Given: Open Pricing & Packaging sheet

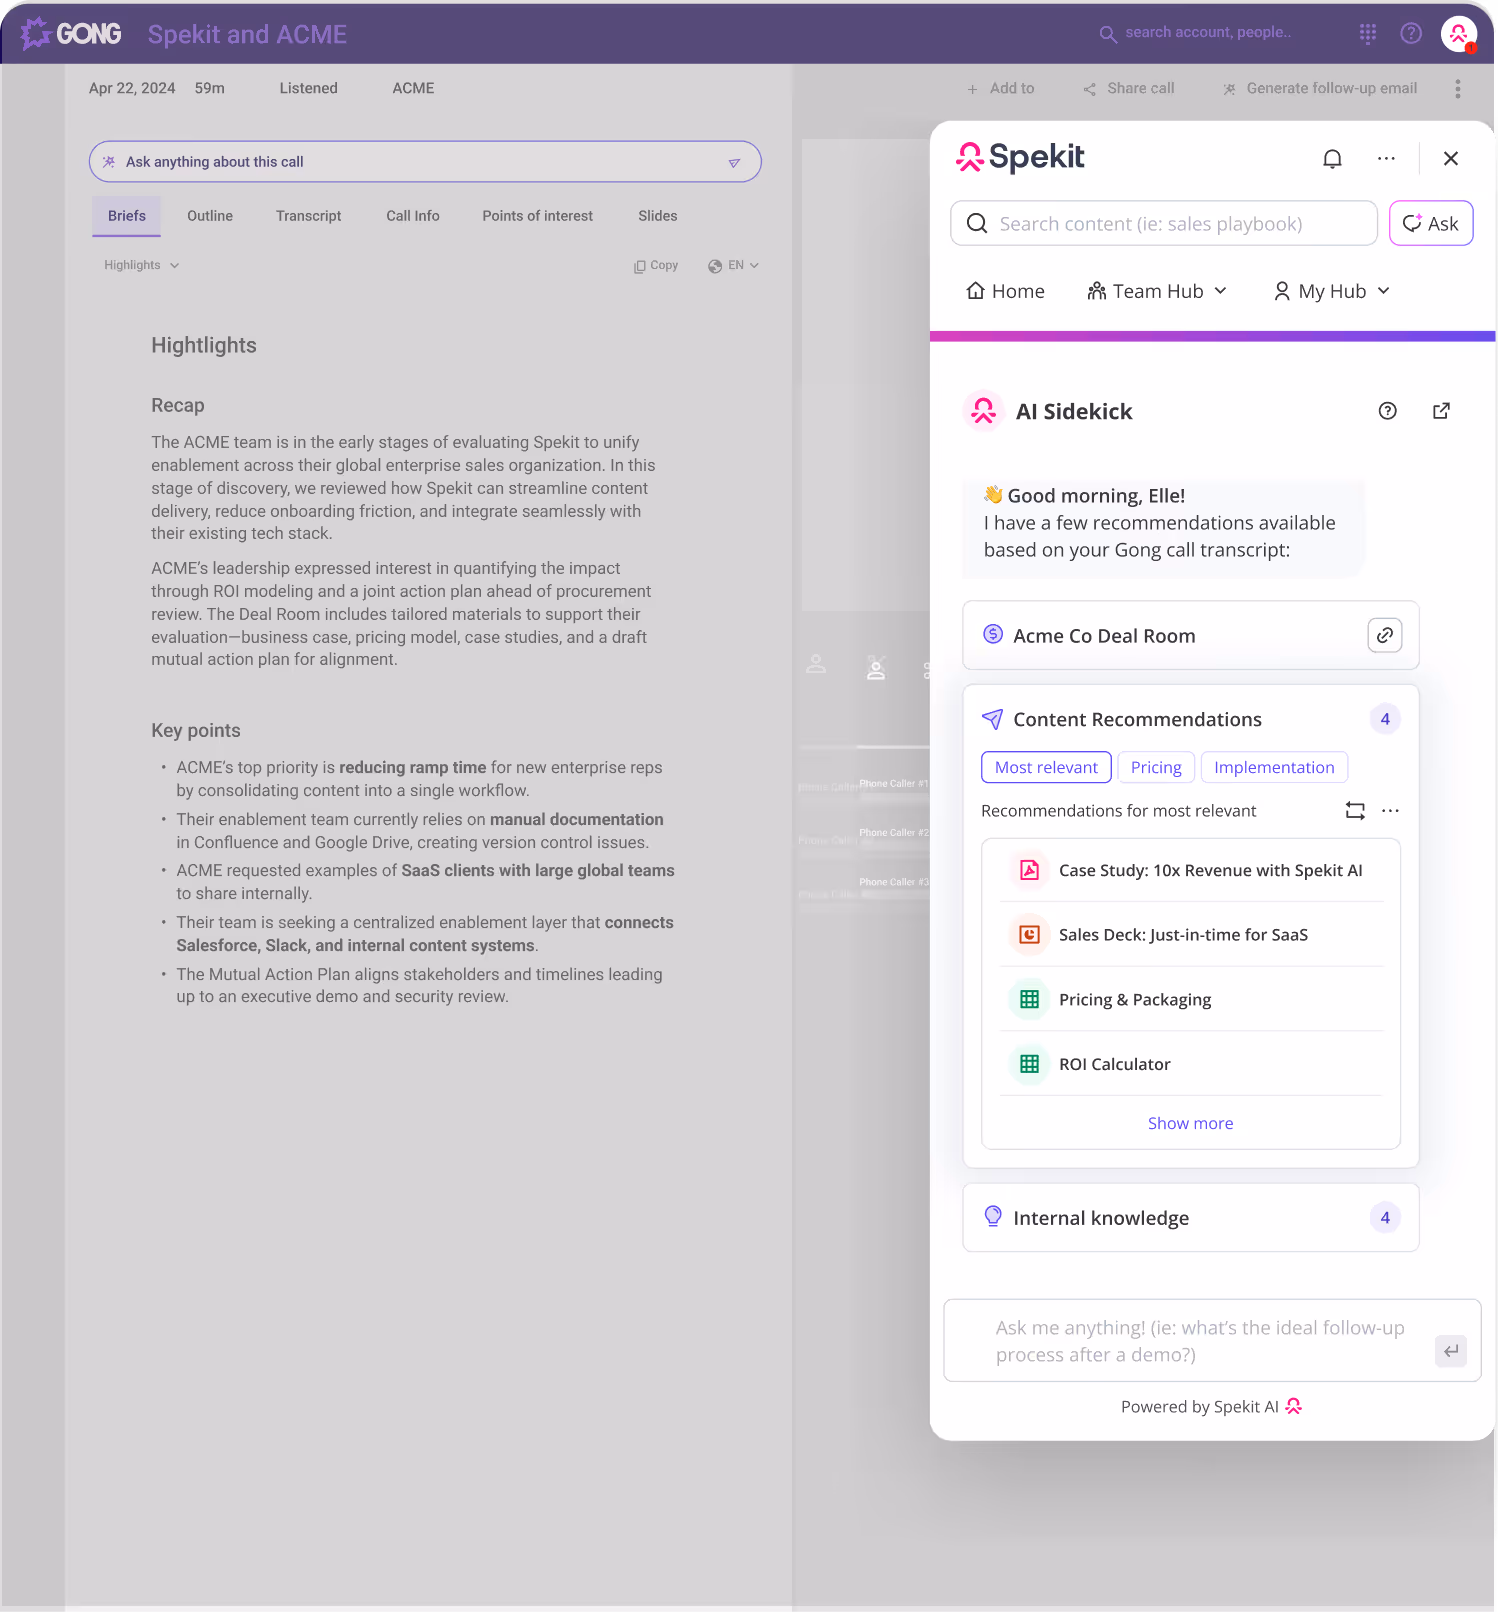Looking at the screenshot, I should coord(1192,999).
